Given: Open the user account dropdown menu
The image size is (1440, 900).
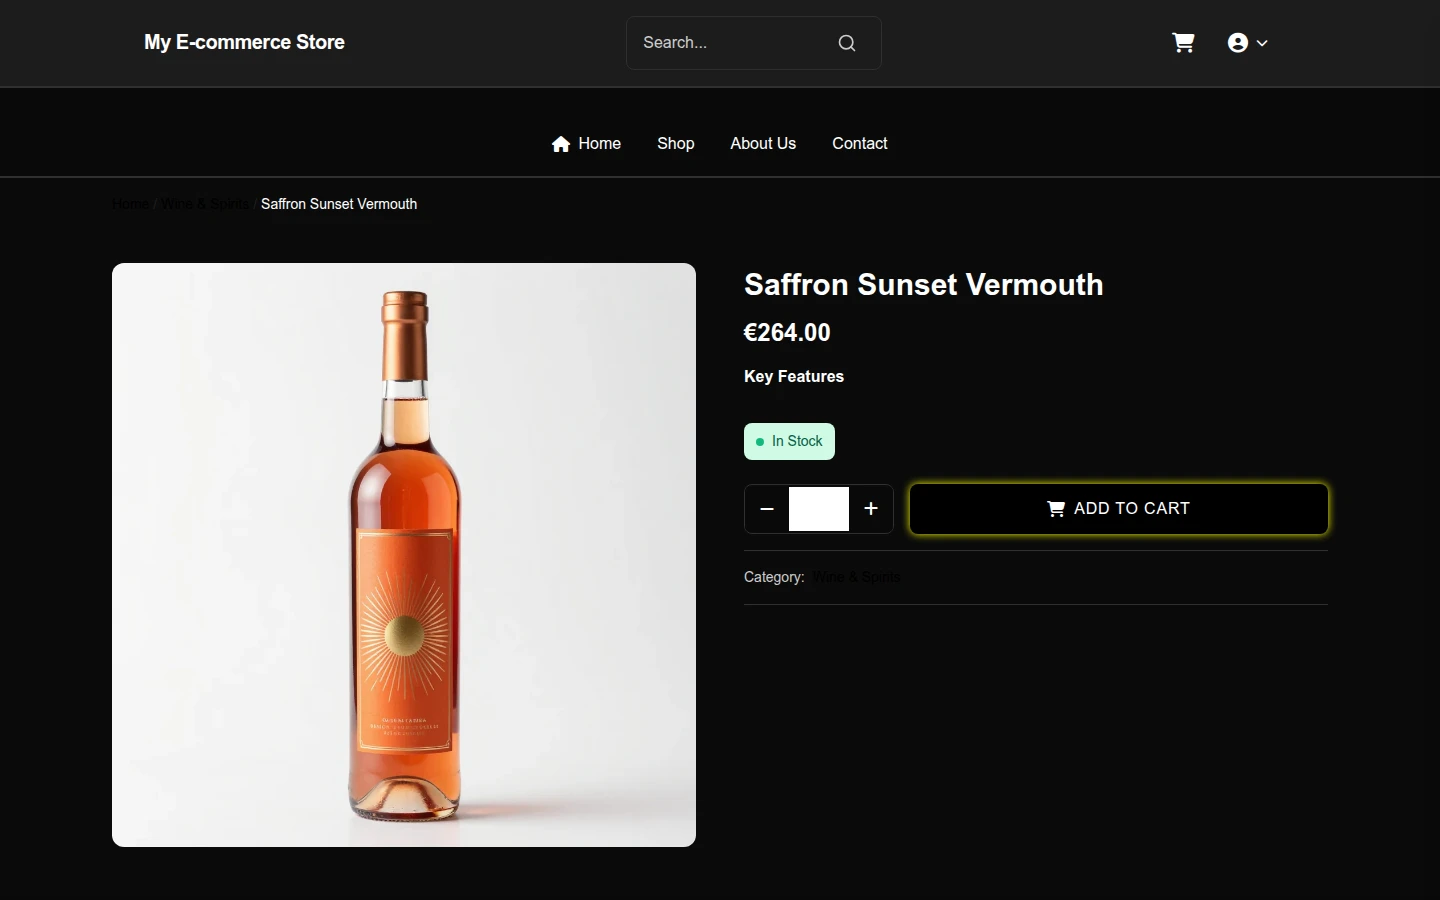Looking at the screenshot, I should coord(1247,43).
